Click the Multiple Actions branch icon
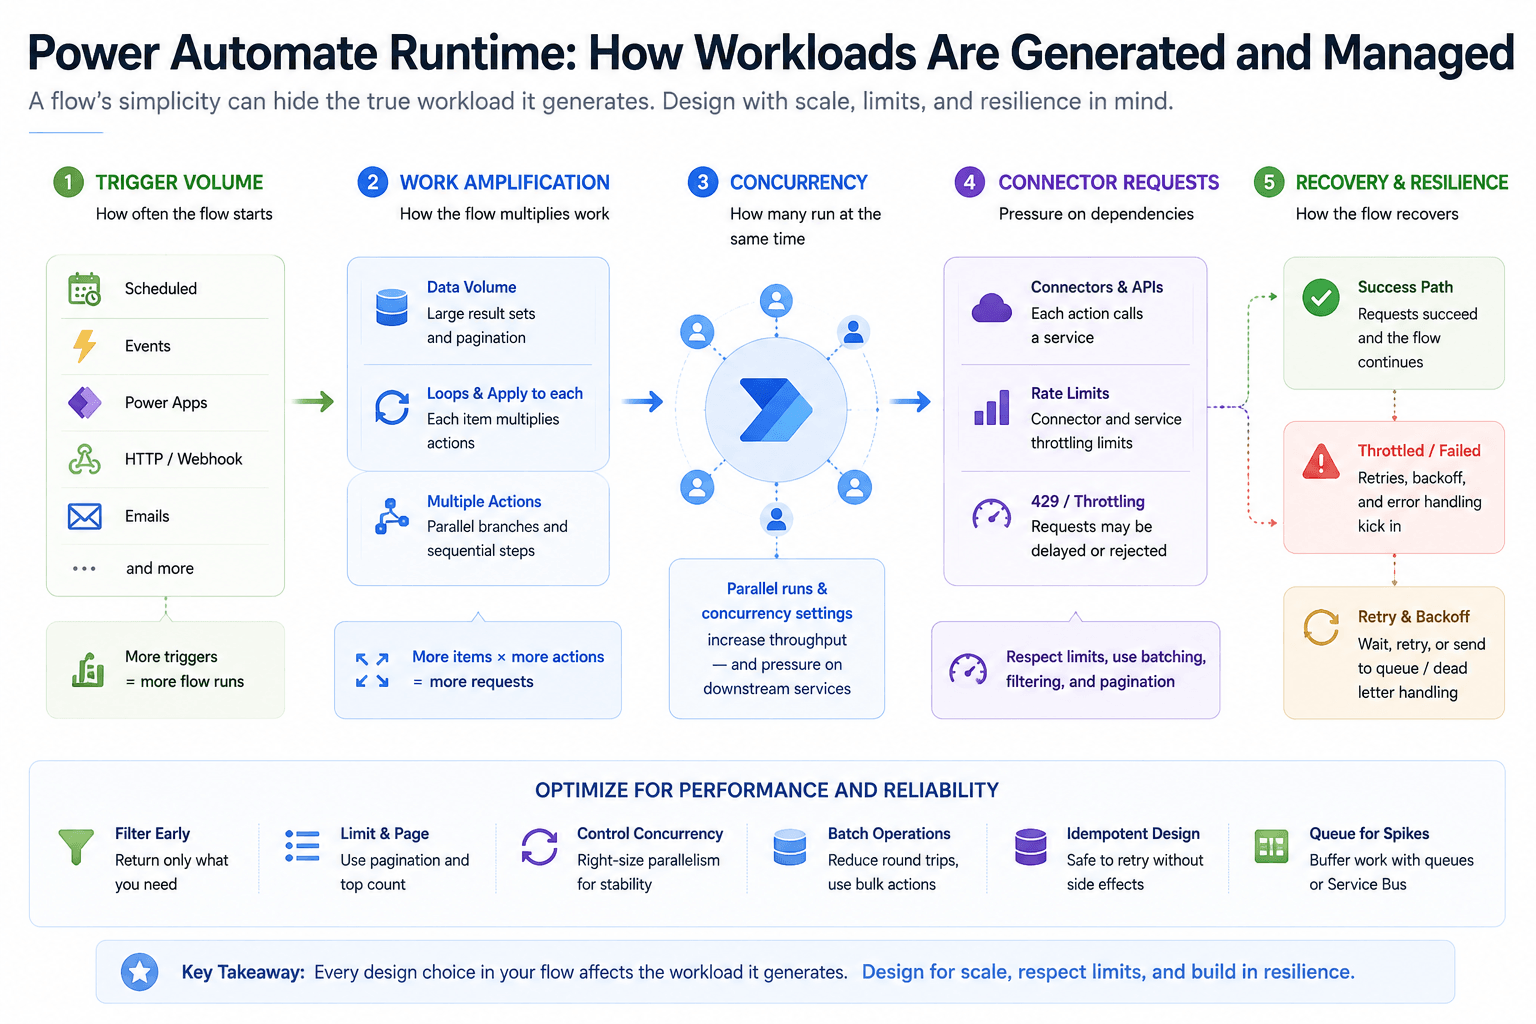This screenshot has width=1536, height=1024. [391, 516]
